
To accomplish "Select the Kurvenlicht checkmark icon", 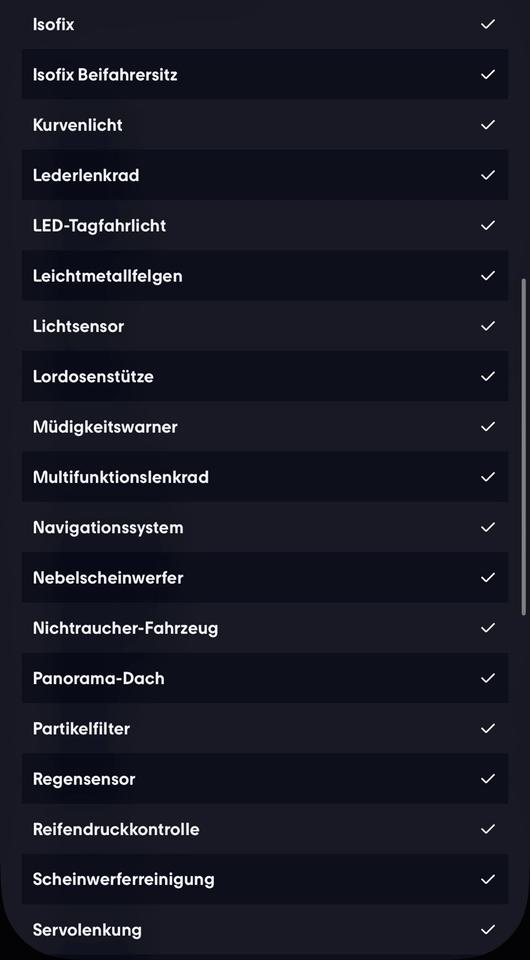I will 488,125.
